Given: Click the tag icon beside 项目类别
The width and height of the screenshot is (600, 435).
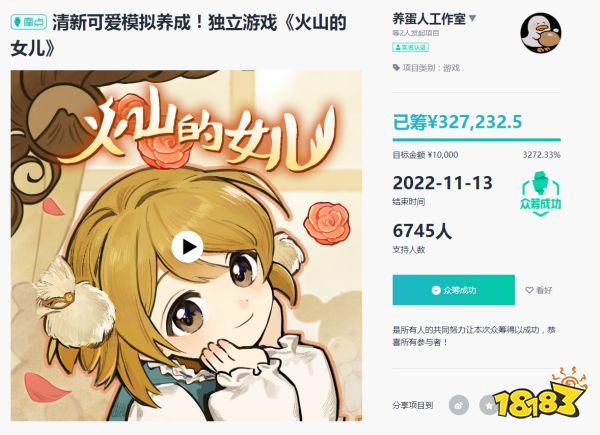Looking at the screenshot, I should click(x=396, y=68).
